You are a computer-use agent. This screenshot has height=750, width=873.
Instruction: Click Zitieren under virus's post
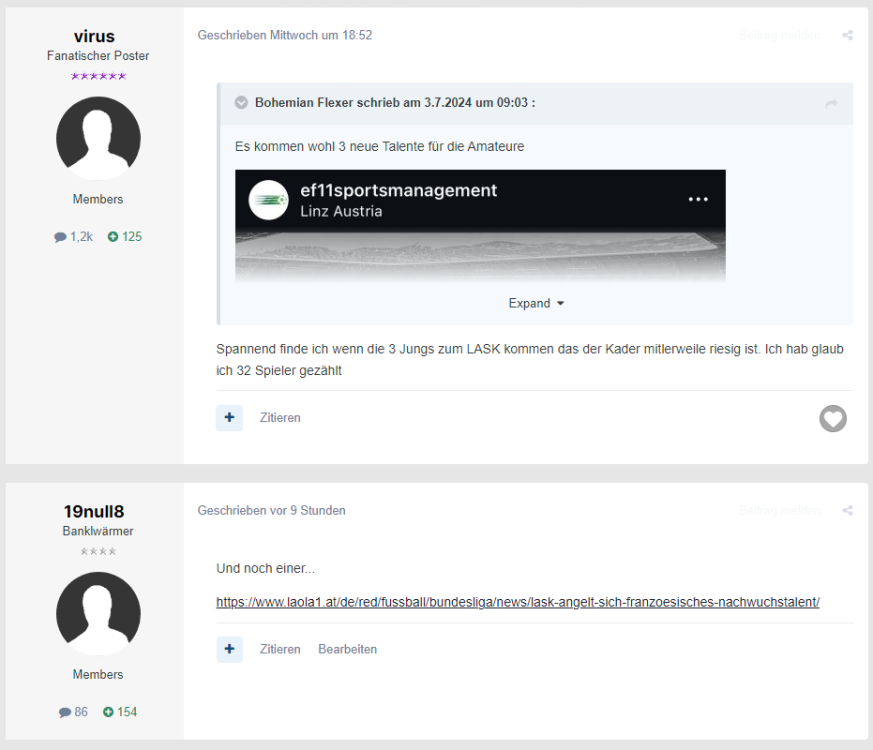pos(280,418)
